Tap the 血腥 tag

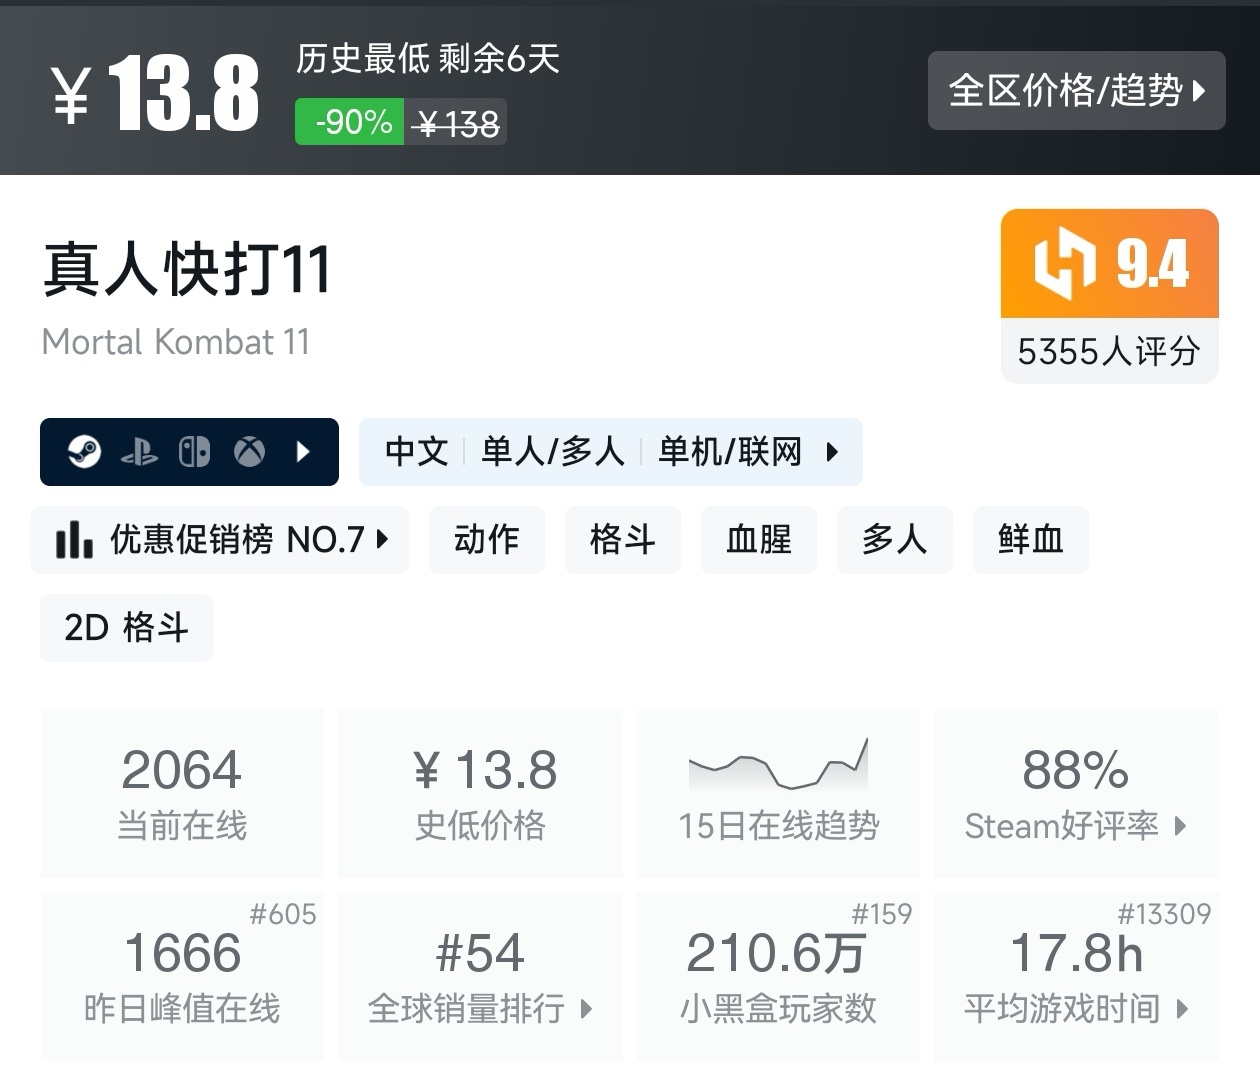758,540
